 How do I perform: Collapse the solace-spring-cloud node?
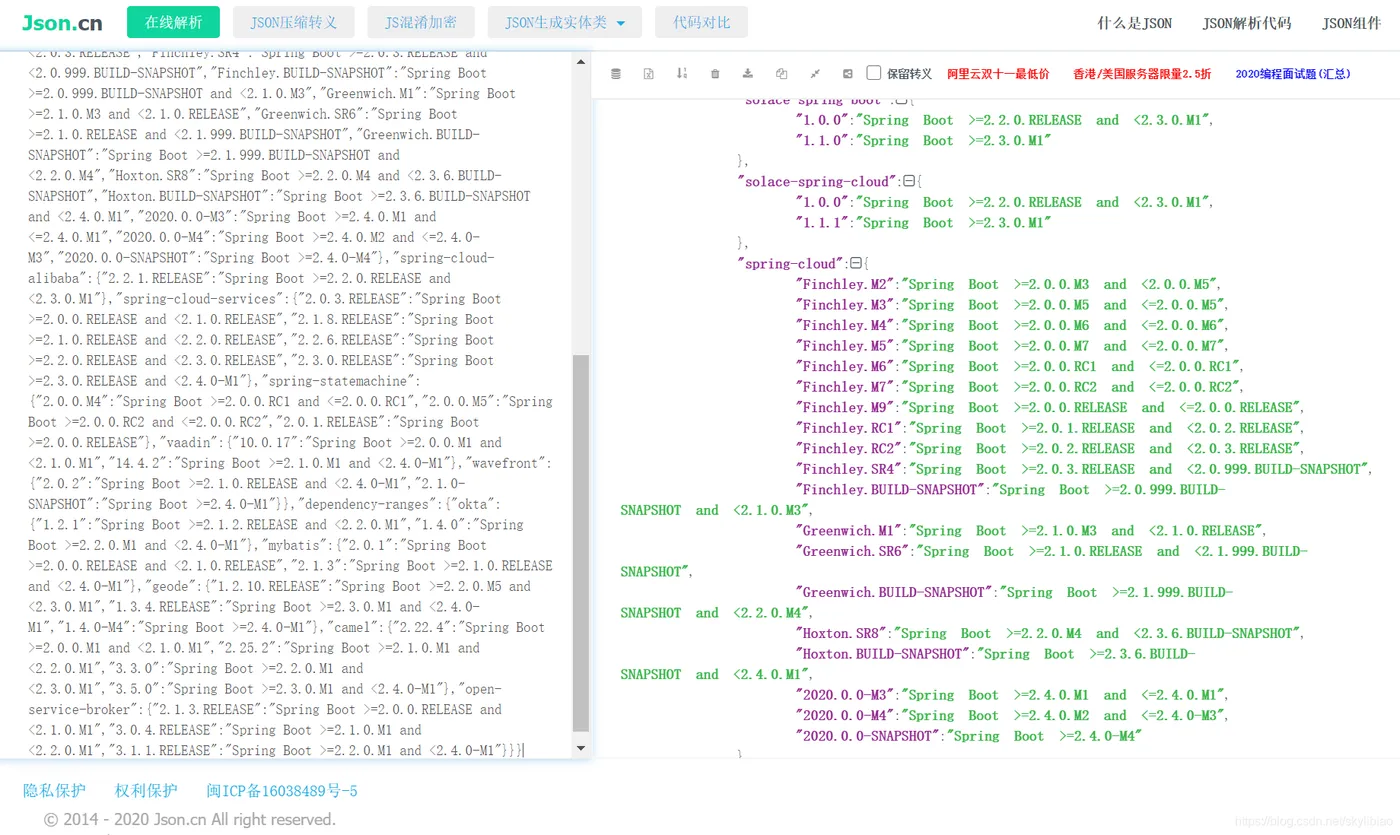[909, 181]
